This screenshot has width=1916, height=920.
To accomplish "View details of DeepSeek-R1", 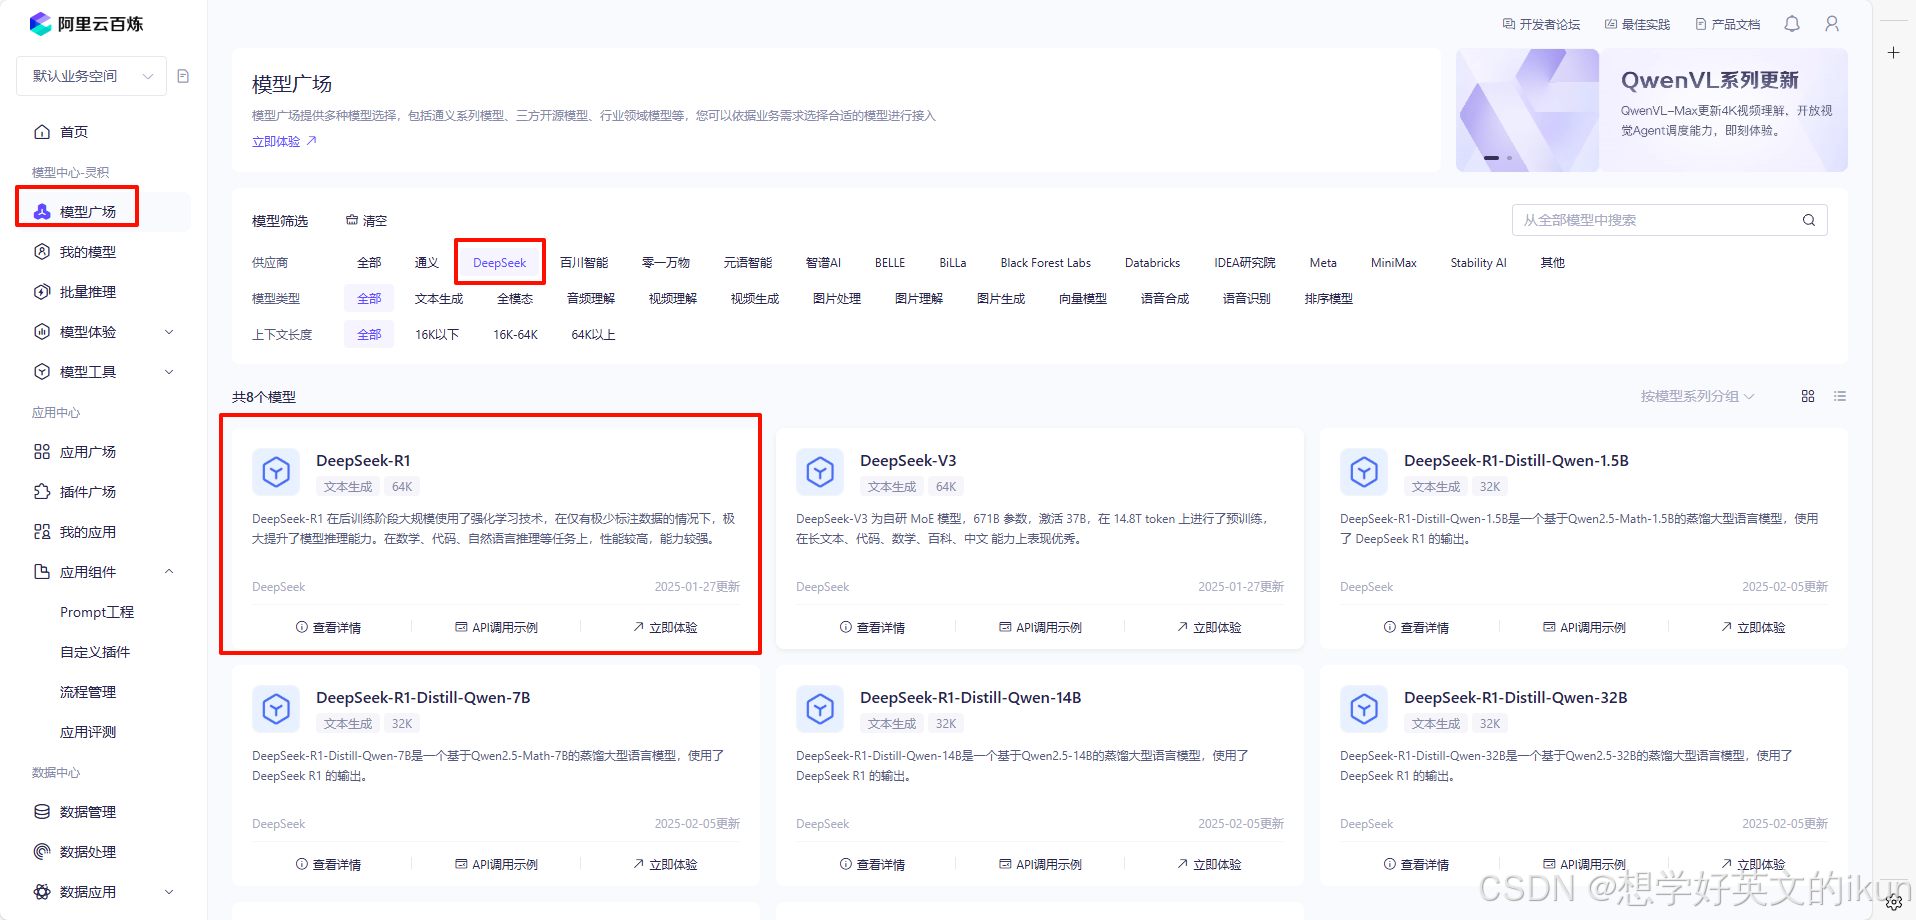I will point(328,627).
